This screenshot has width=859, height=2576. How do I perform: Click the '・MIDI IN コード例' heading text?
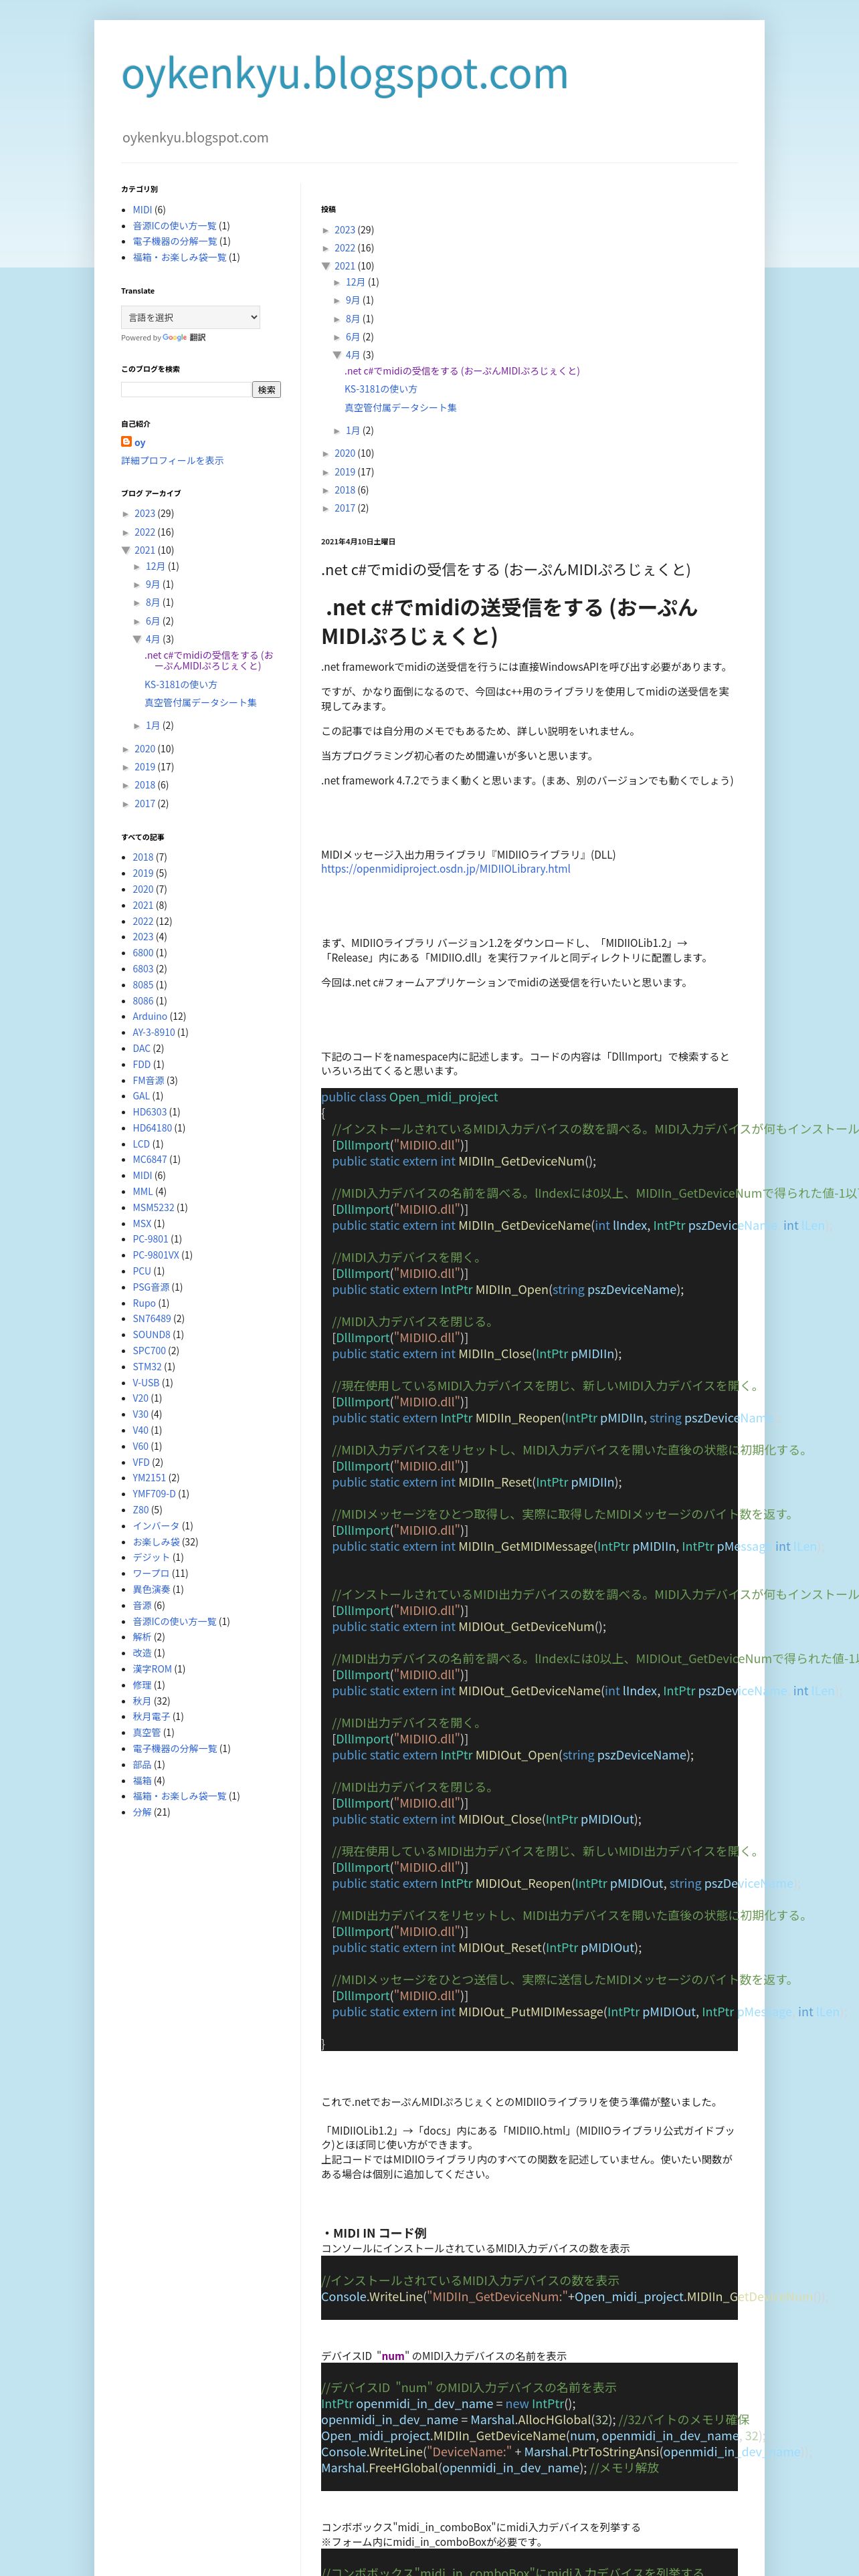374,2234
